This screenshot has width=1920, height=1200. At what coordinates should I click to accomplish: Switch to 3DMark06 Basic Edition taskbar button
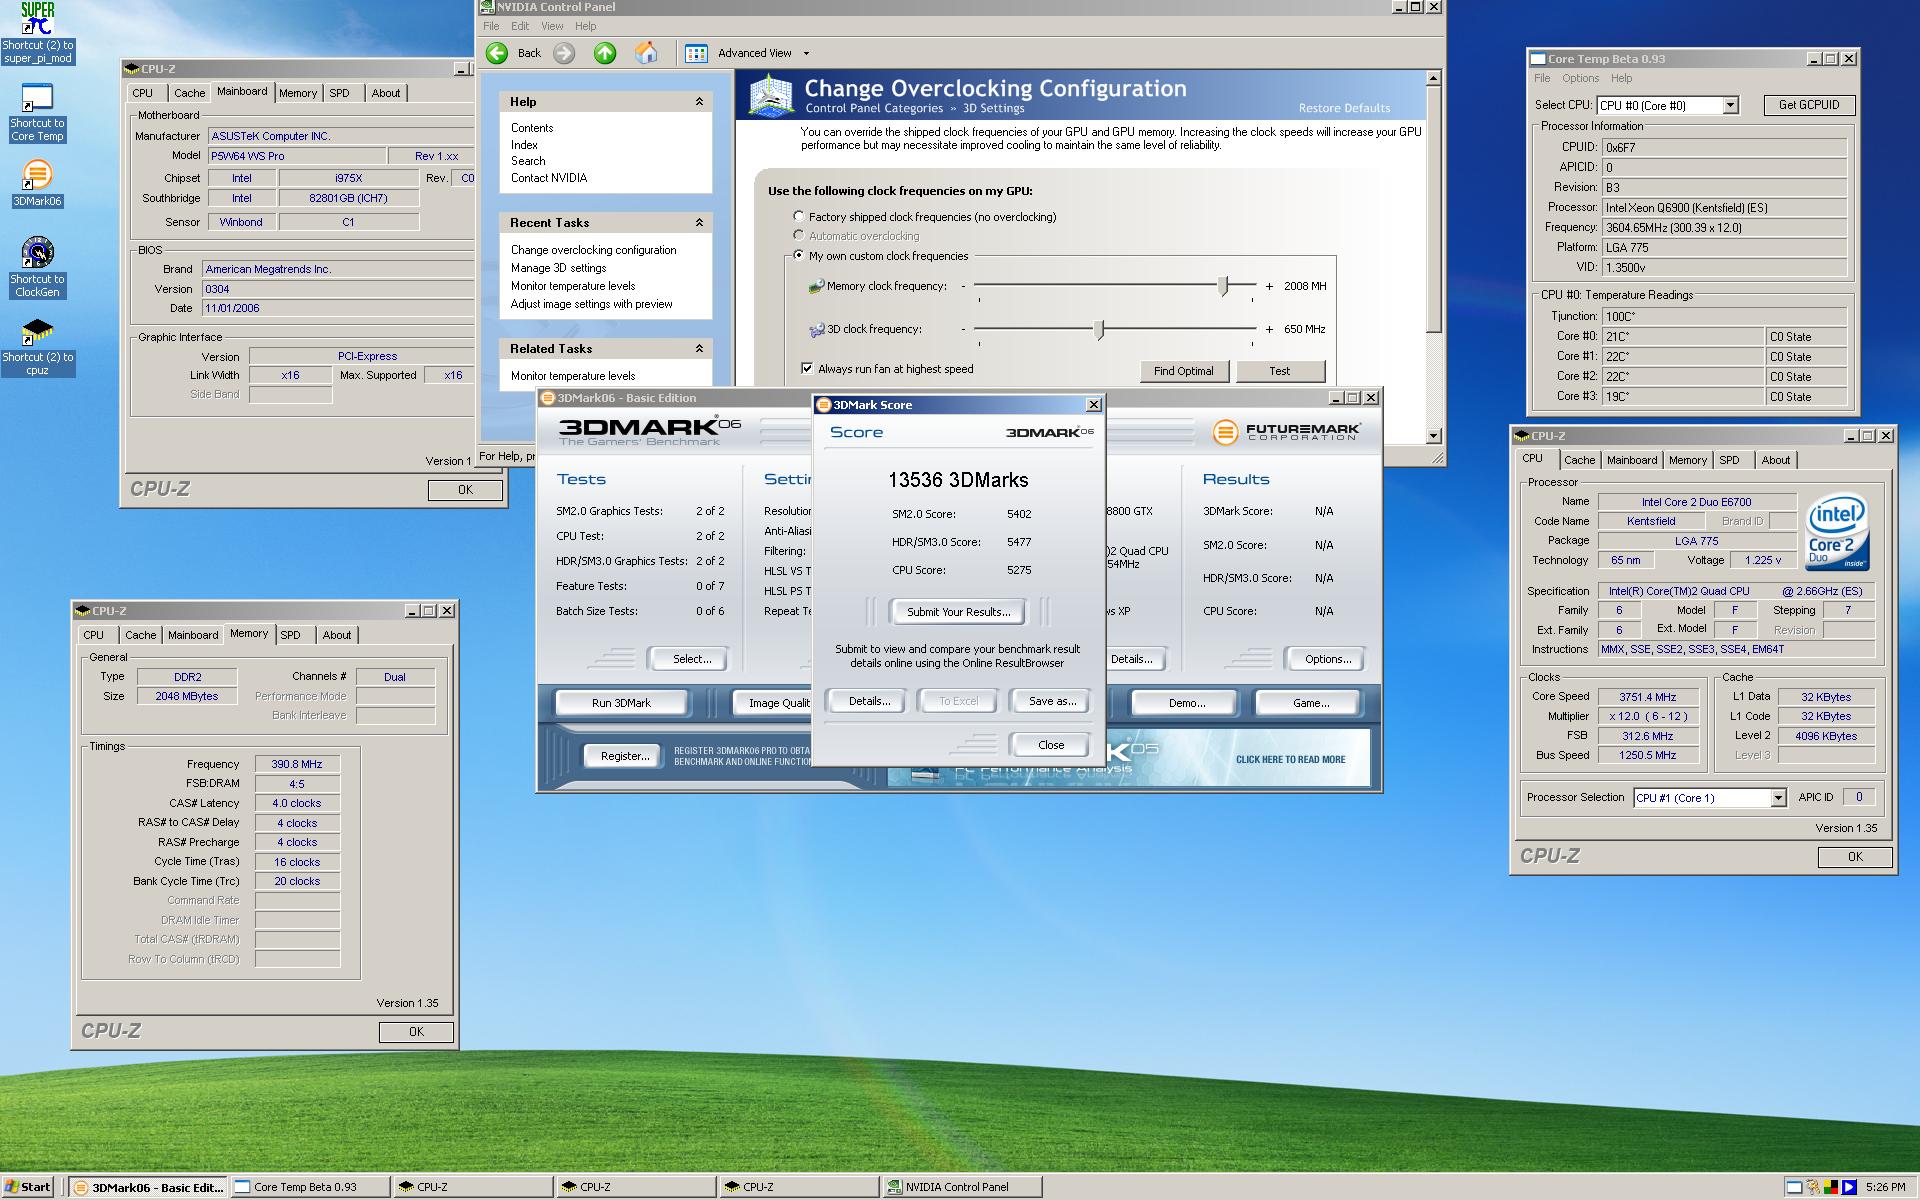coord(148,1187)
